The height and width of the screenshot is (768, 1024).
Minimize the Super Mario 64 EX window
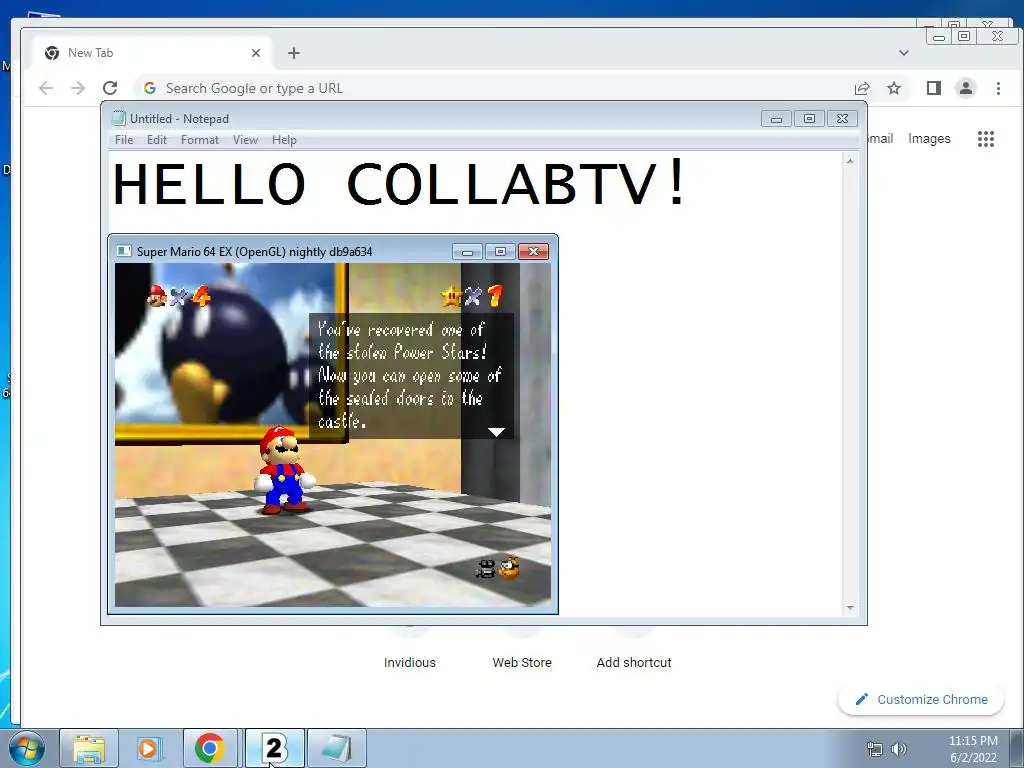point(467,251)
